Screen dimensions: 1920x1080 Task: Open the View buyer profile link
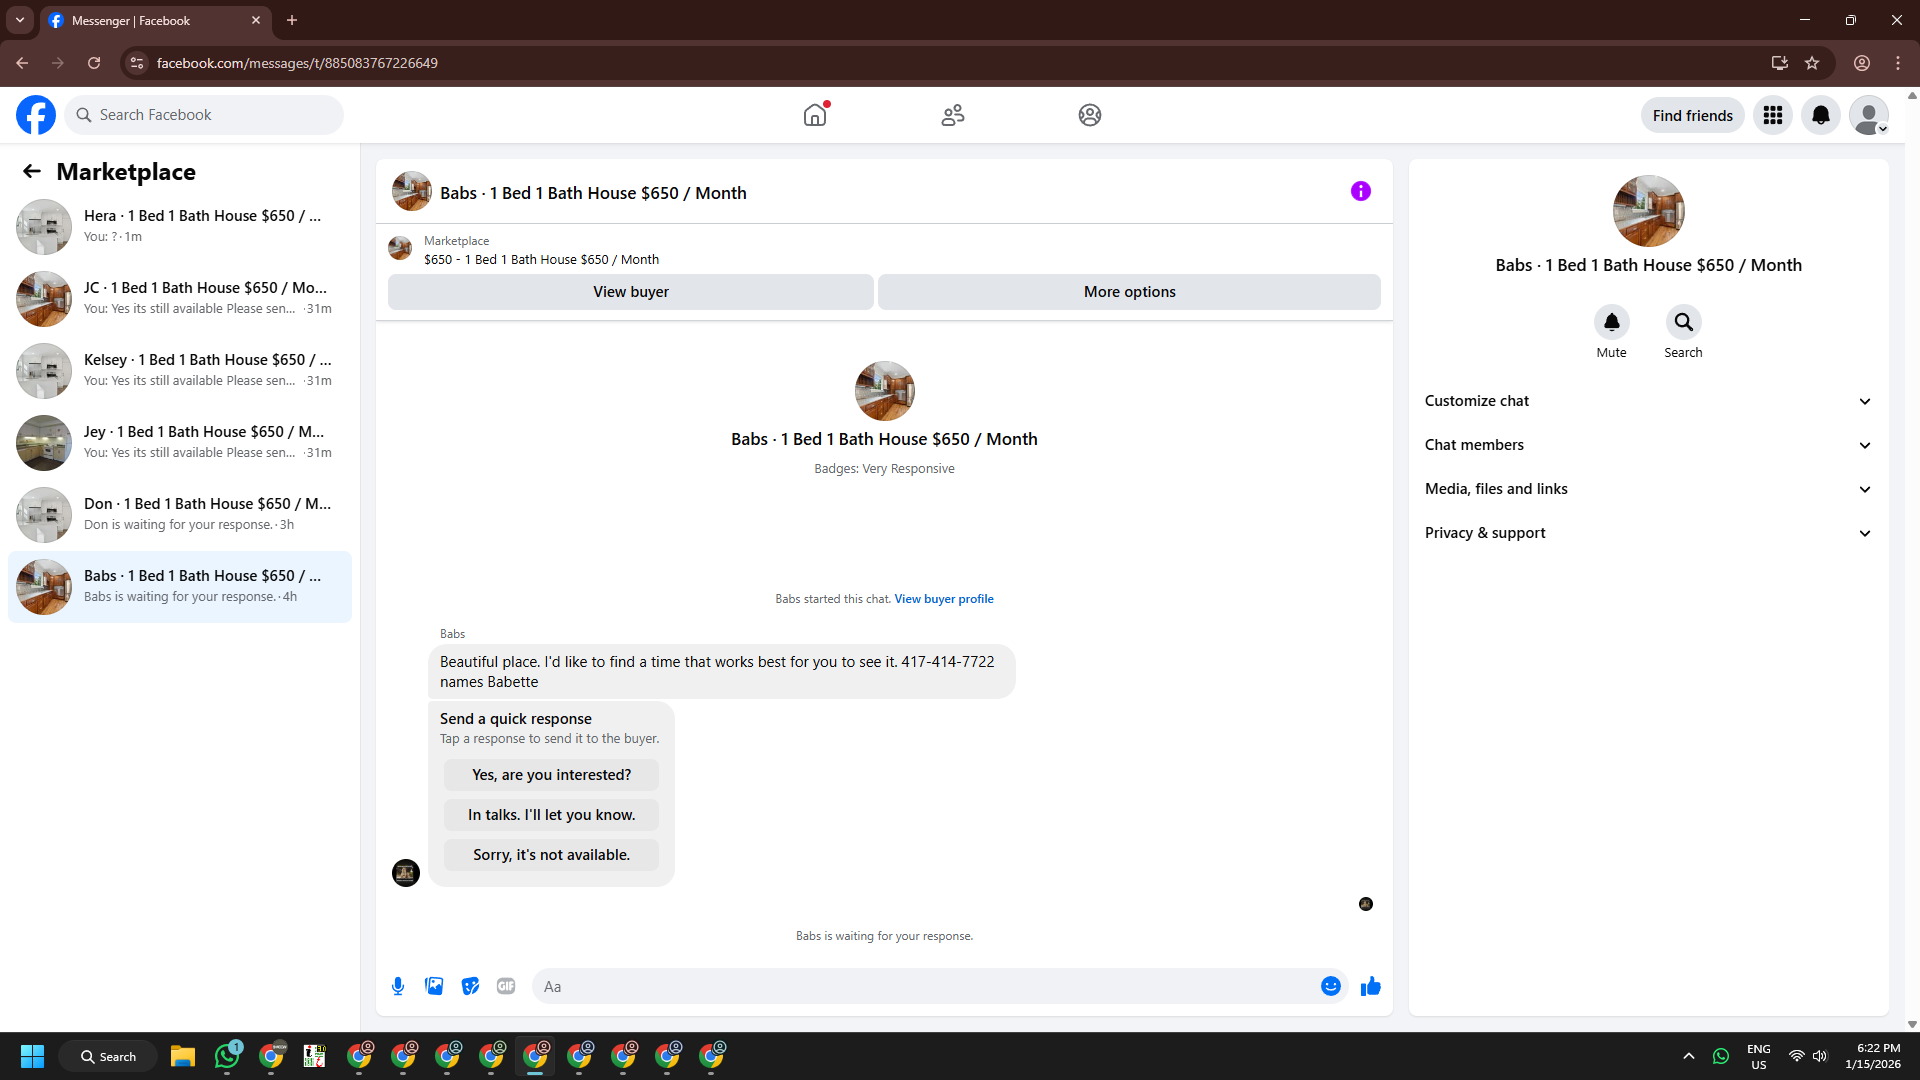tap(943, 599)
